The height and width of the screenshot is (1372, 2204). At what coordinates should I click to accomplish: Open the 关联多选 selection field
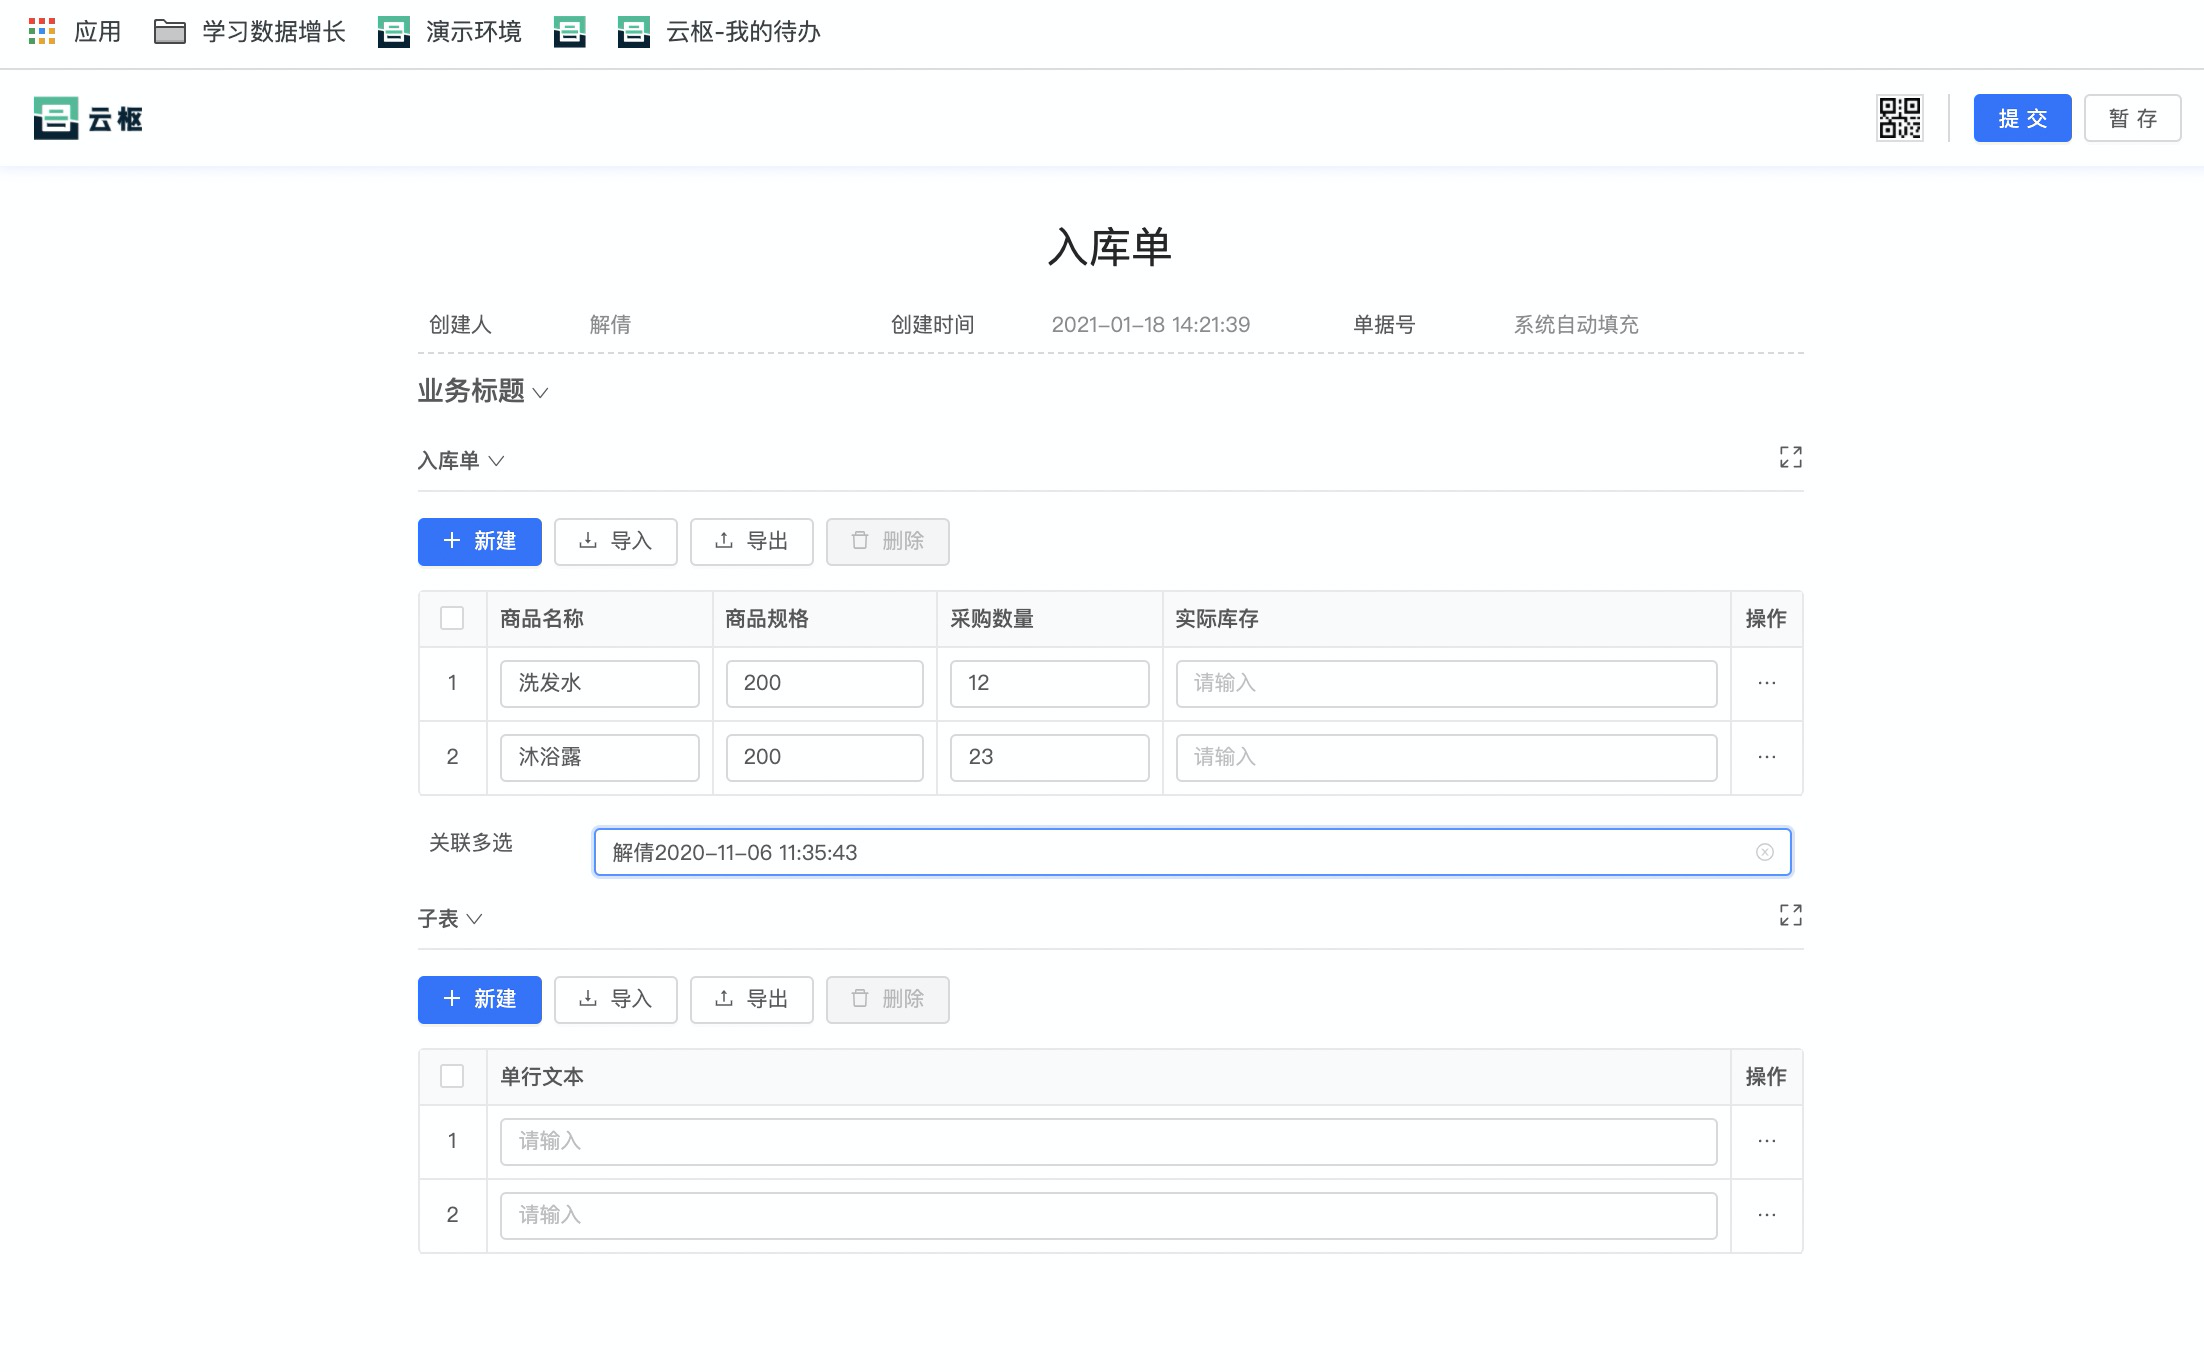pos(1192,852)
